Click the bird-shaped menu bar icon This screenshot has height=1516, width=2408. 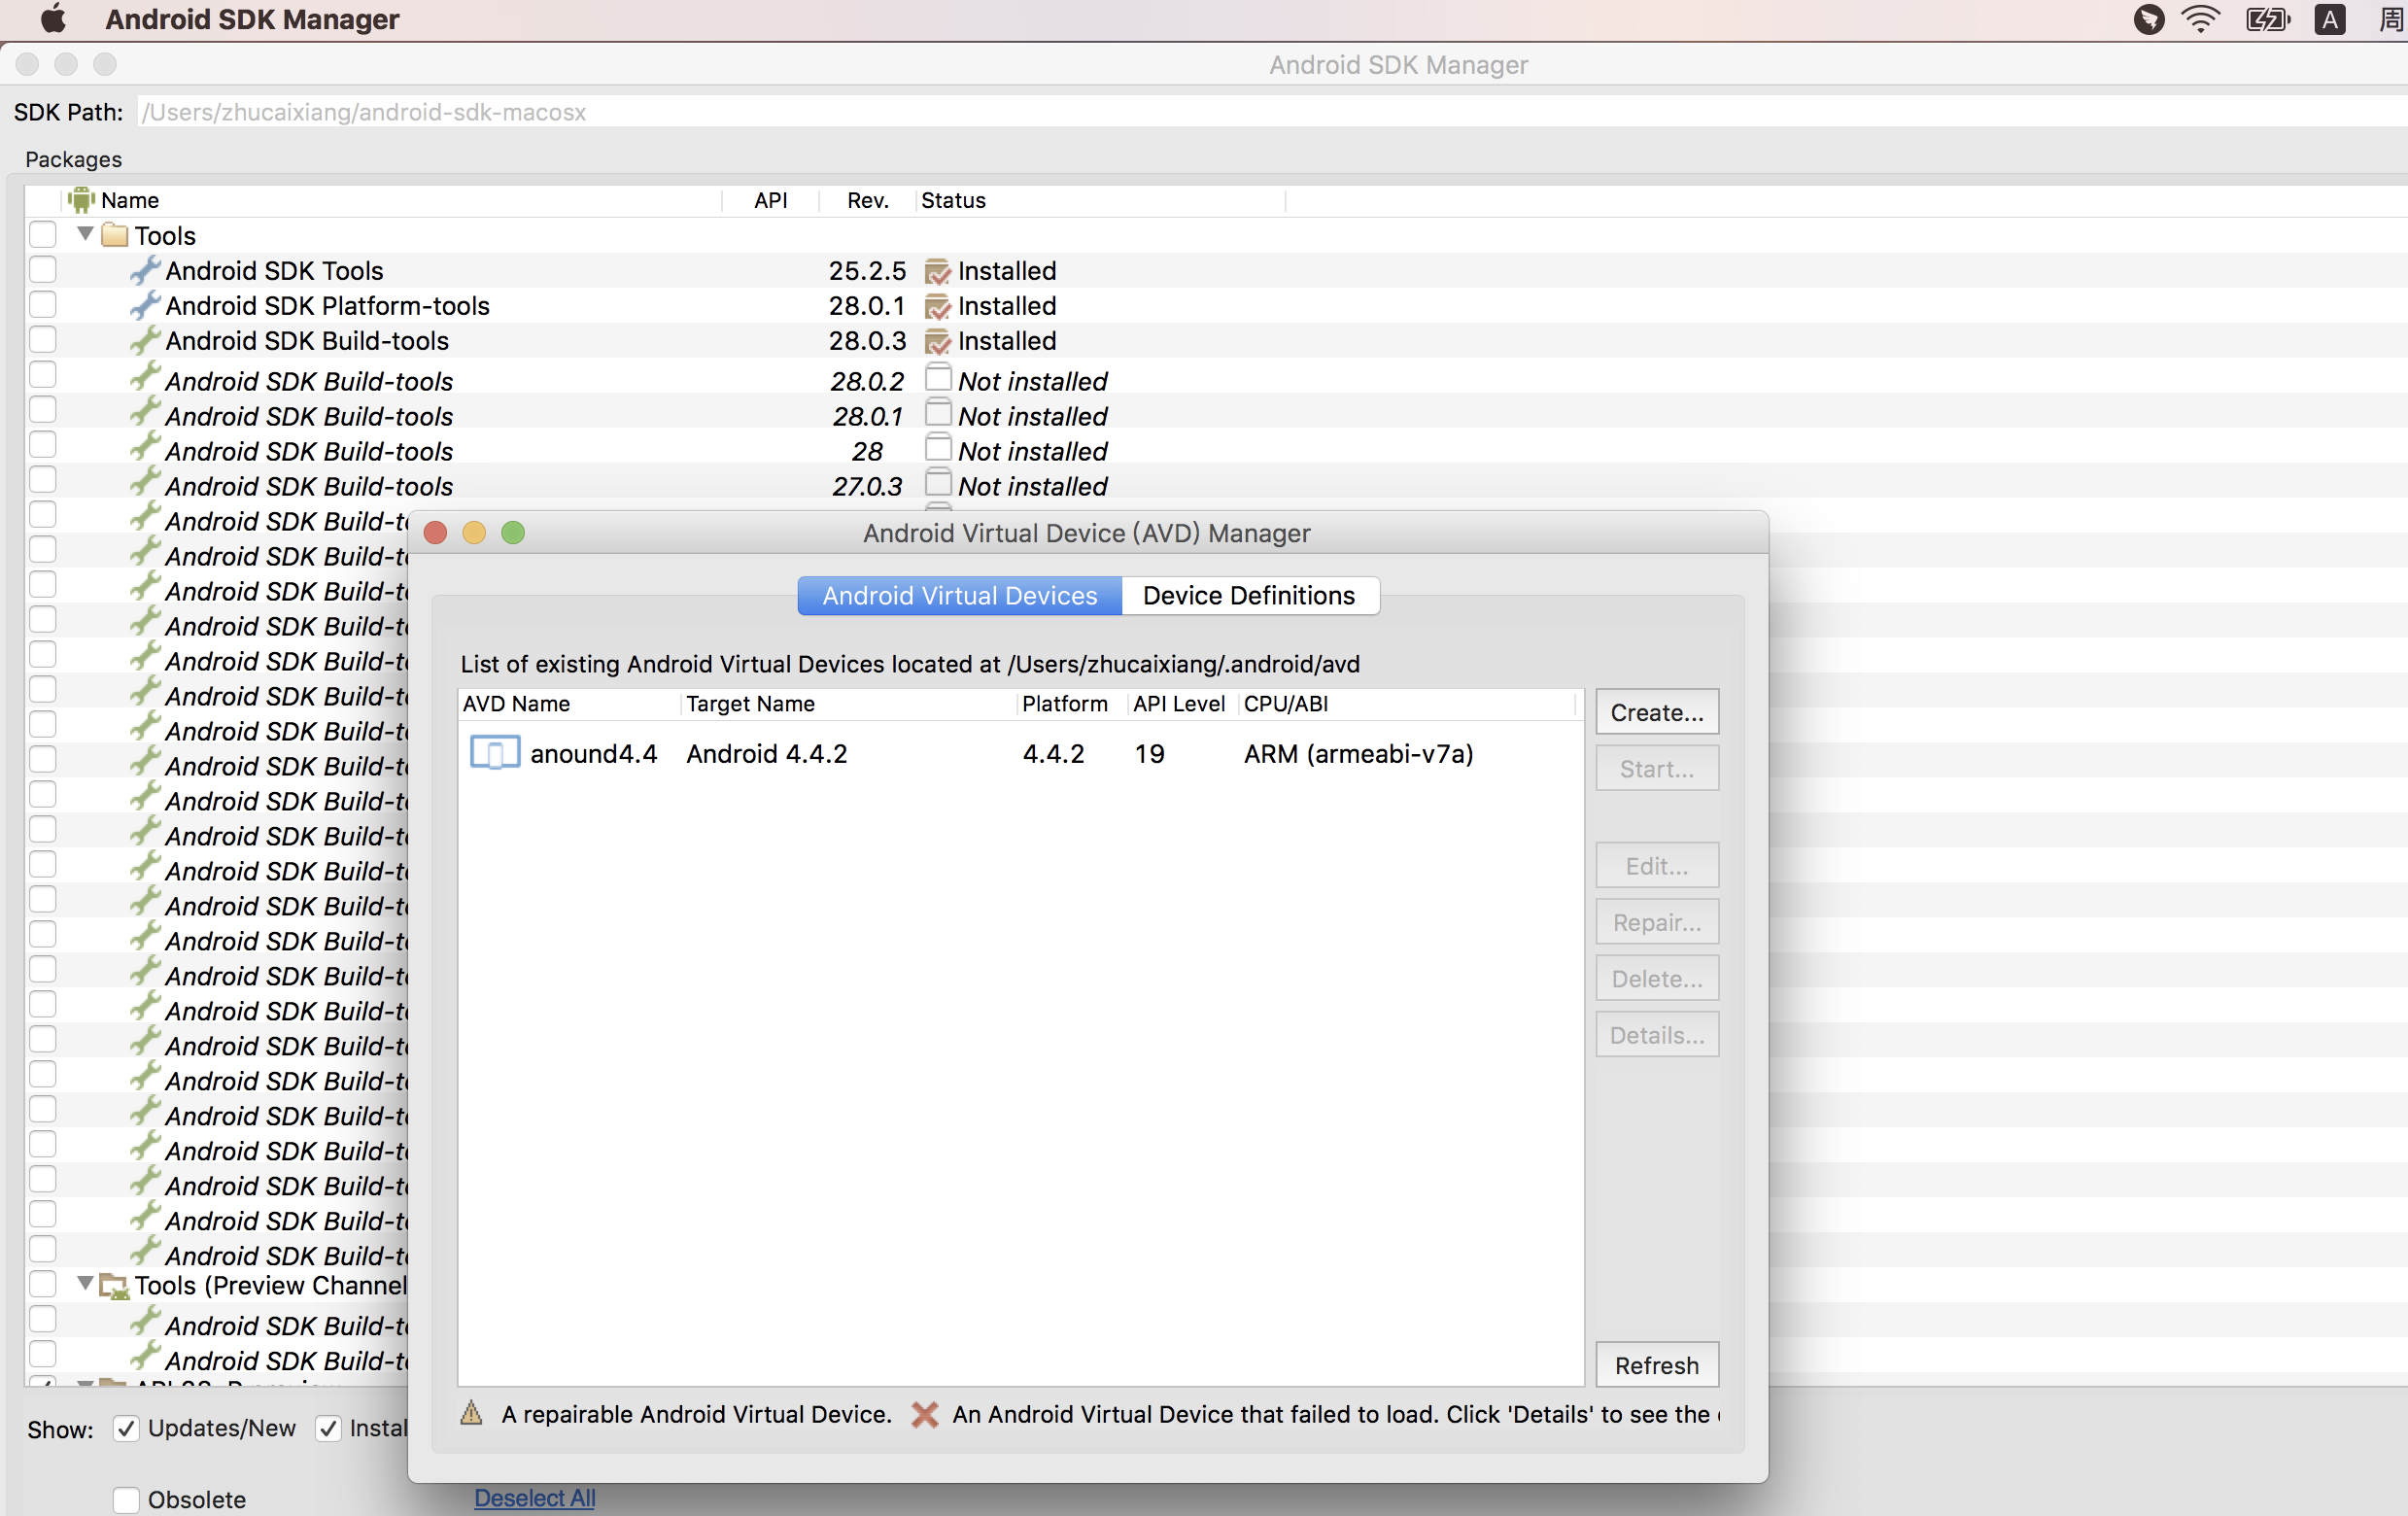pos(2148,19)
